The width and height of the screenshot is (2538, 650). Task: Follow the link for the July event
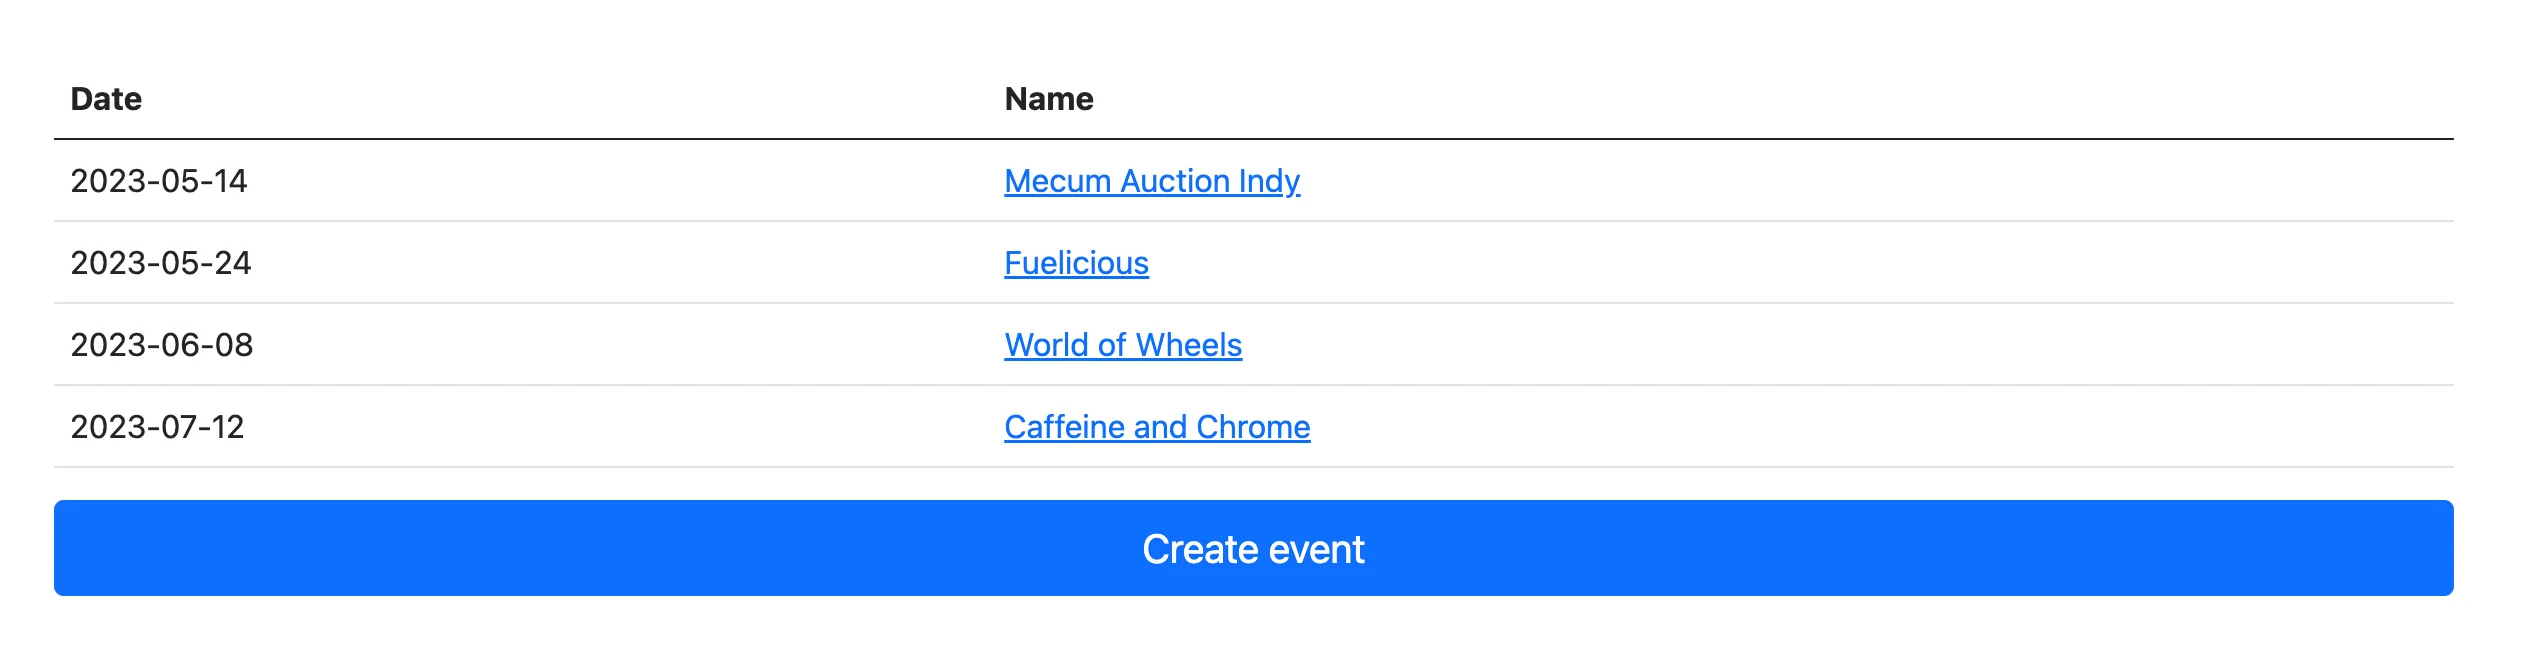1156,427
